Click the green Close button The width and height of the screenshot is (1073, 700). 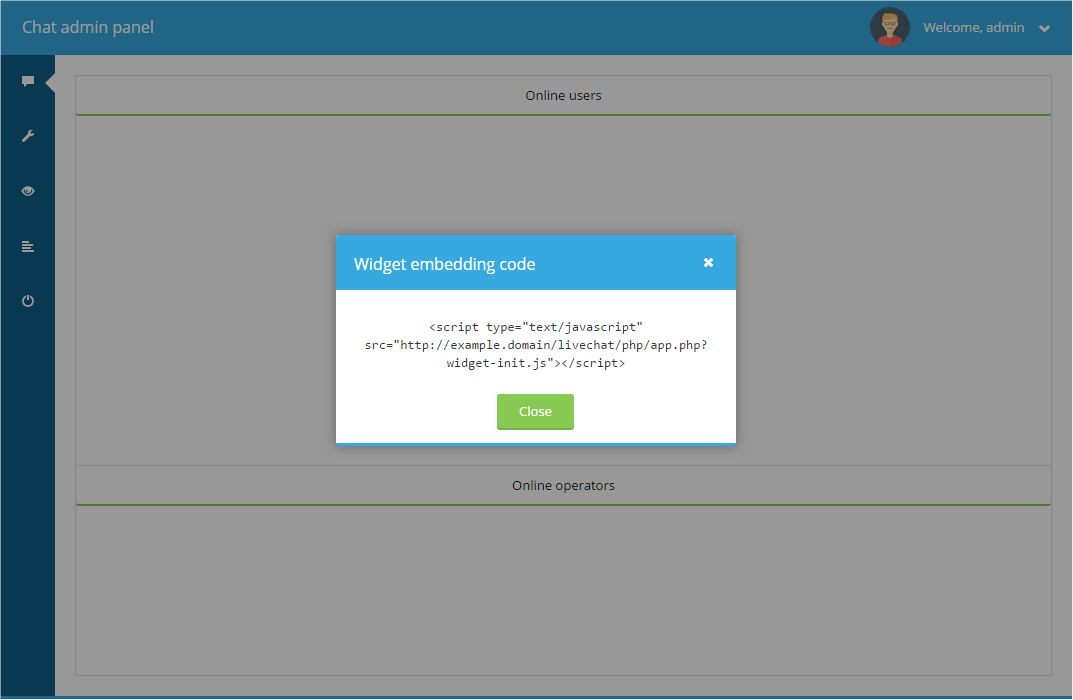535,412
